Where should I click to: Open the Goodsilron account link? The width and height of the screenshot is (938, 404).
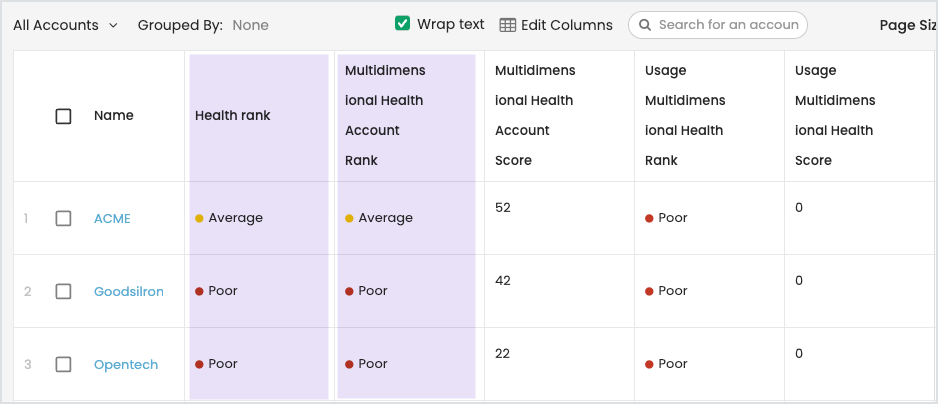(x=129, y=291)
